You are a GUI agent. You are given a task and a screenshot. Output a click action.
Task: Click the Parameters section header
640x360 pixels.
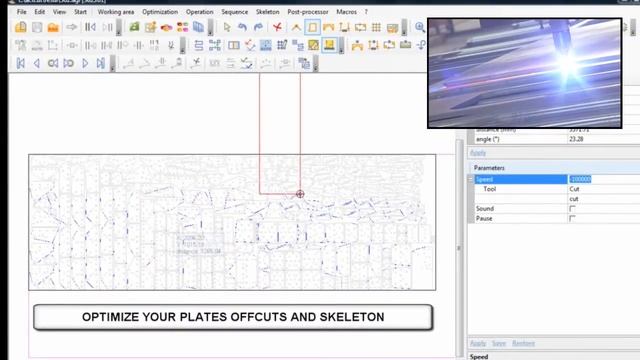click(489, 168)
